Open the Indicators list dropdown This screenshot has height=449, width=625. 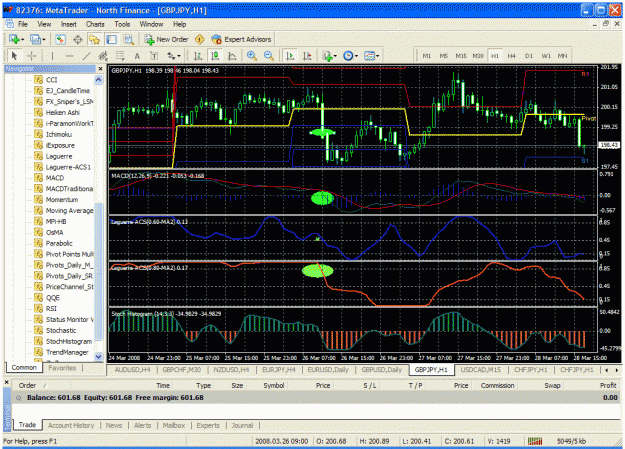pos(329,56)
